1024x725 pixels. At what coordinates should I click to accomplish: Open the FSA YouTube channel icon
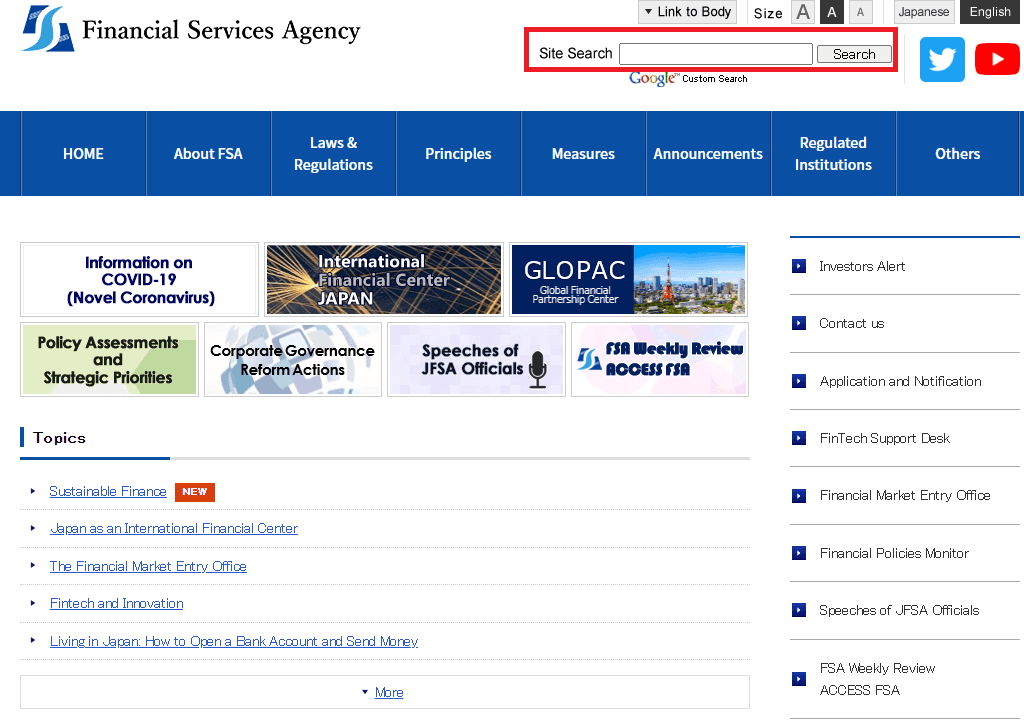click(x=997, y=59)
